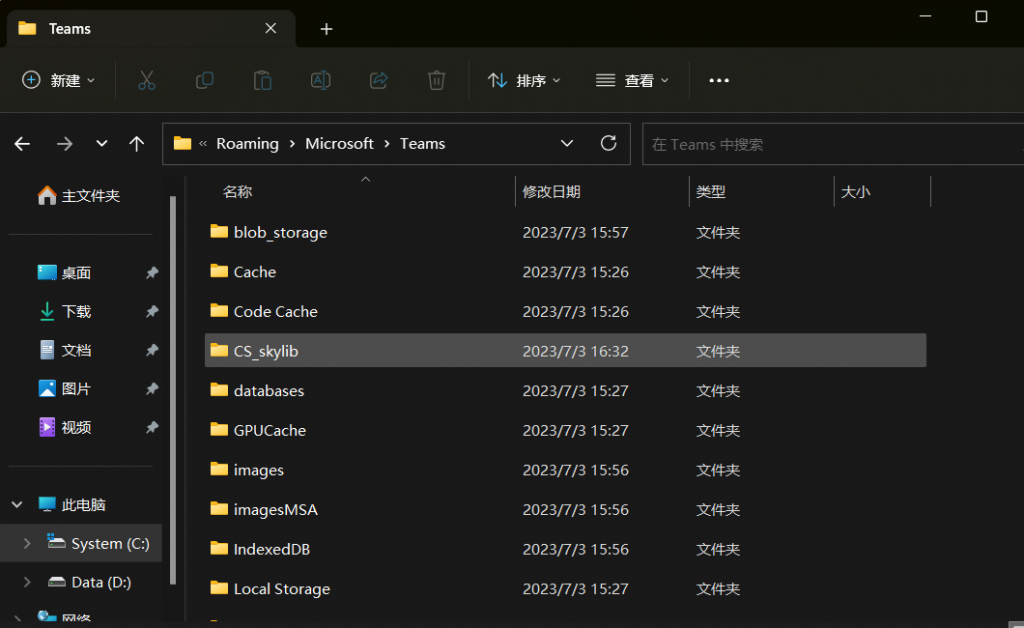Click the 在 Teams 中搜索 search box
This screenshot has width=1024, height=628.
coord(833,144)
